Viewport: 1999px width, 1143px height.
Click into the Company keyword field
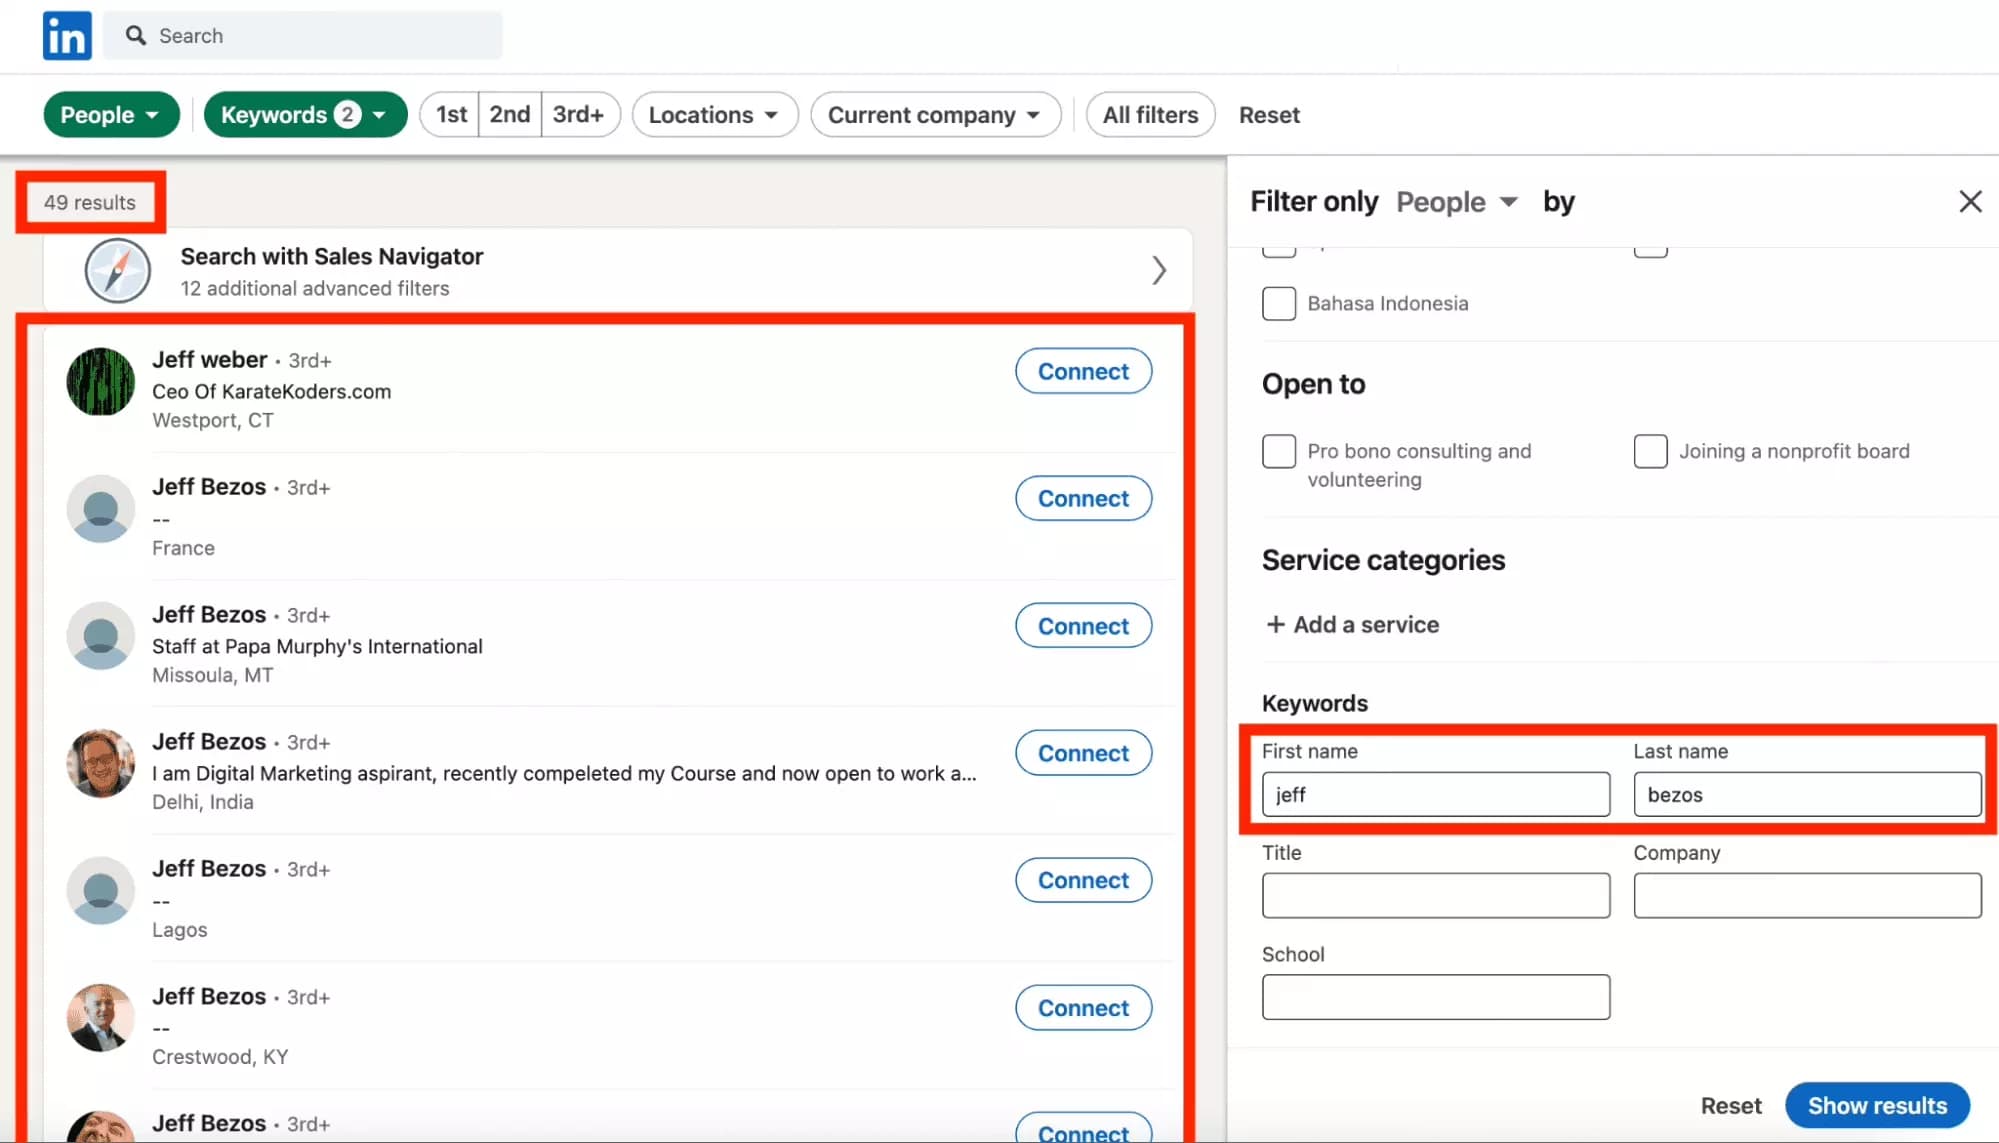tap(1806, 896)
